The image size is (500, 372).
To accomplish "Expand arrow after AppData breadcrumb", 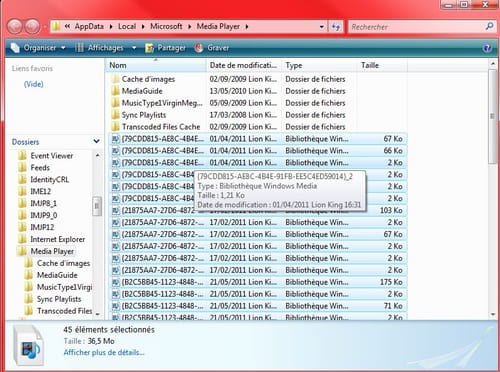I will pyautogui.click(x=111, y=27).
